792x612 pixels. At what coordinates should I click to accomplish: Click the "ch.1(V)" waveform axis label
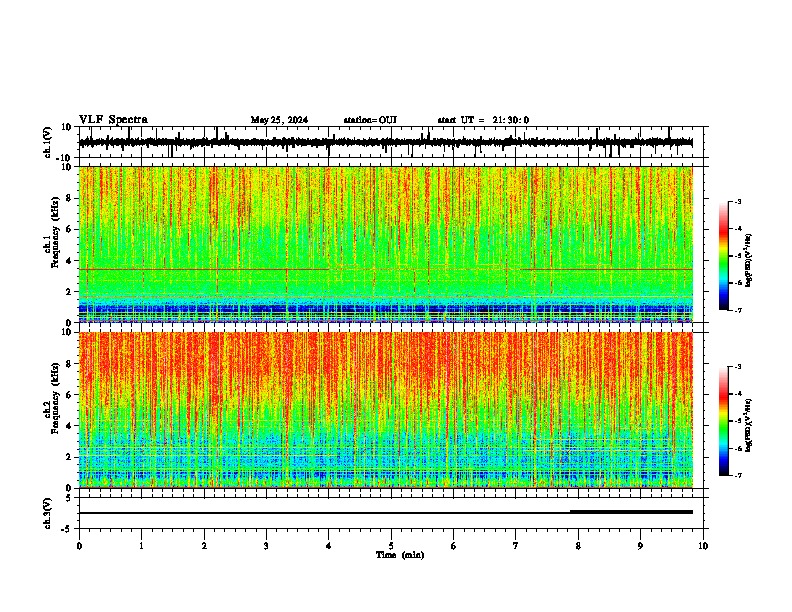pos(48,142)
